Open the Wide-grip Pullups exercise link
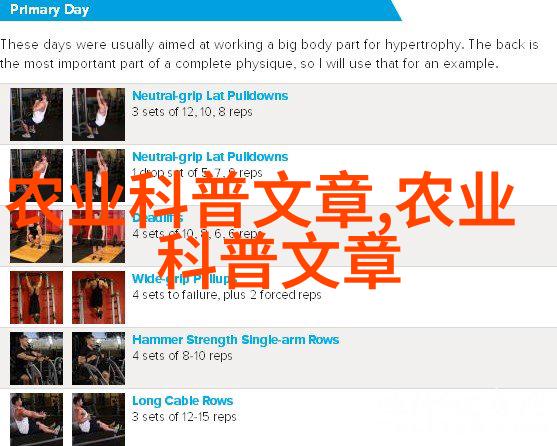This screenshot has width=557, height=446. tap(183, 279)
